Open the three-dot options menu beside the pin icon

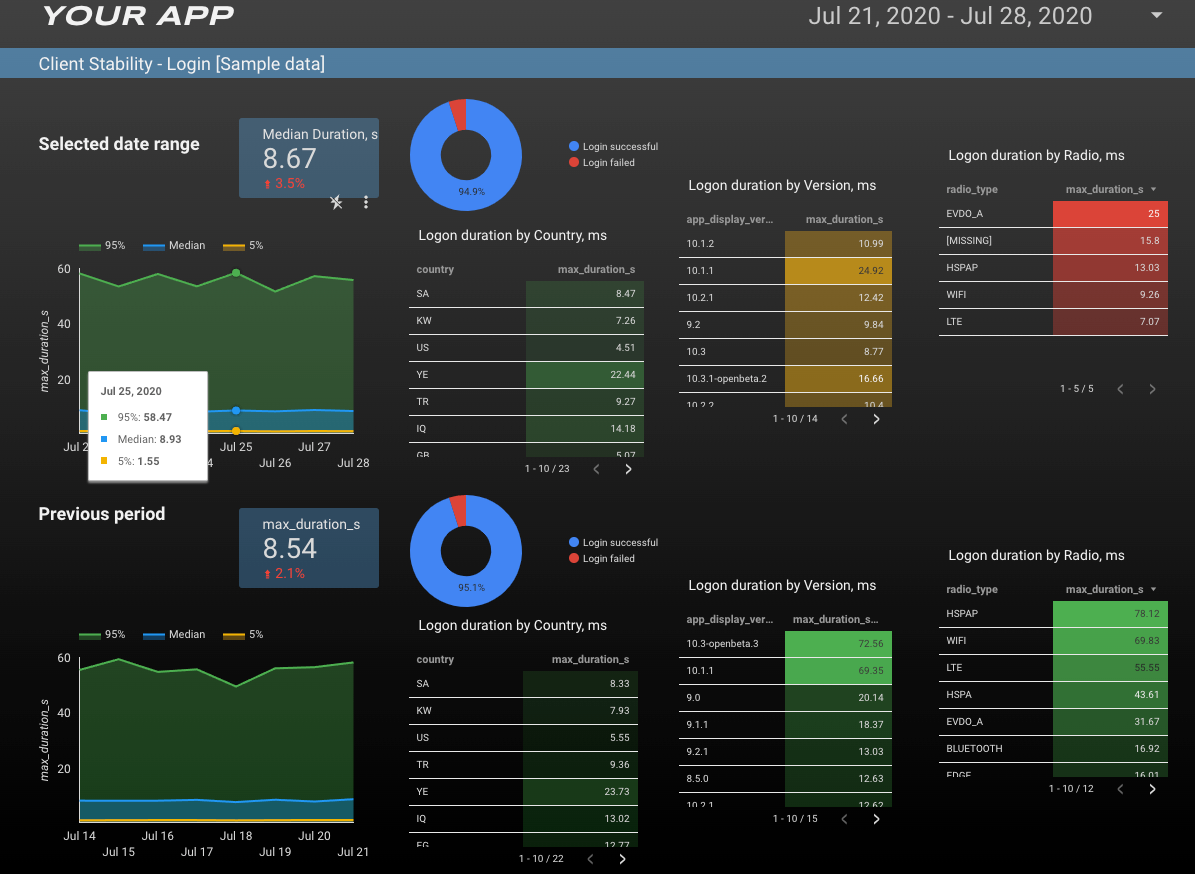[366, 202]
